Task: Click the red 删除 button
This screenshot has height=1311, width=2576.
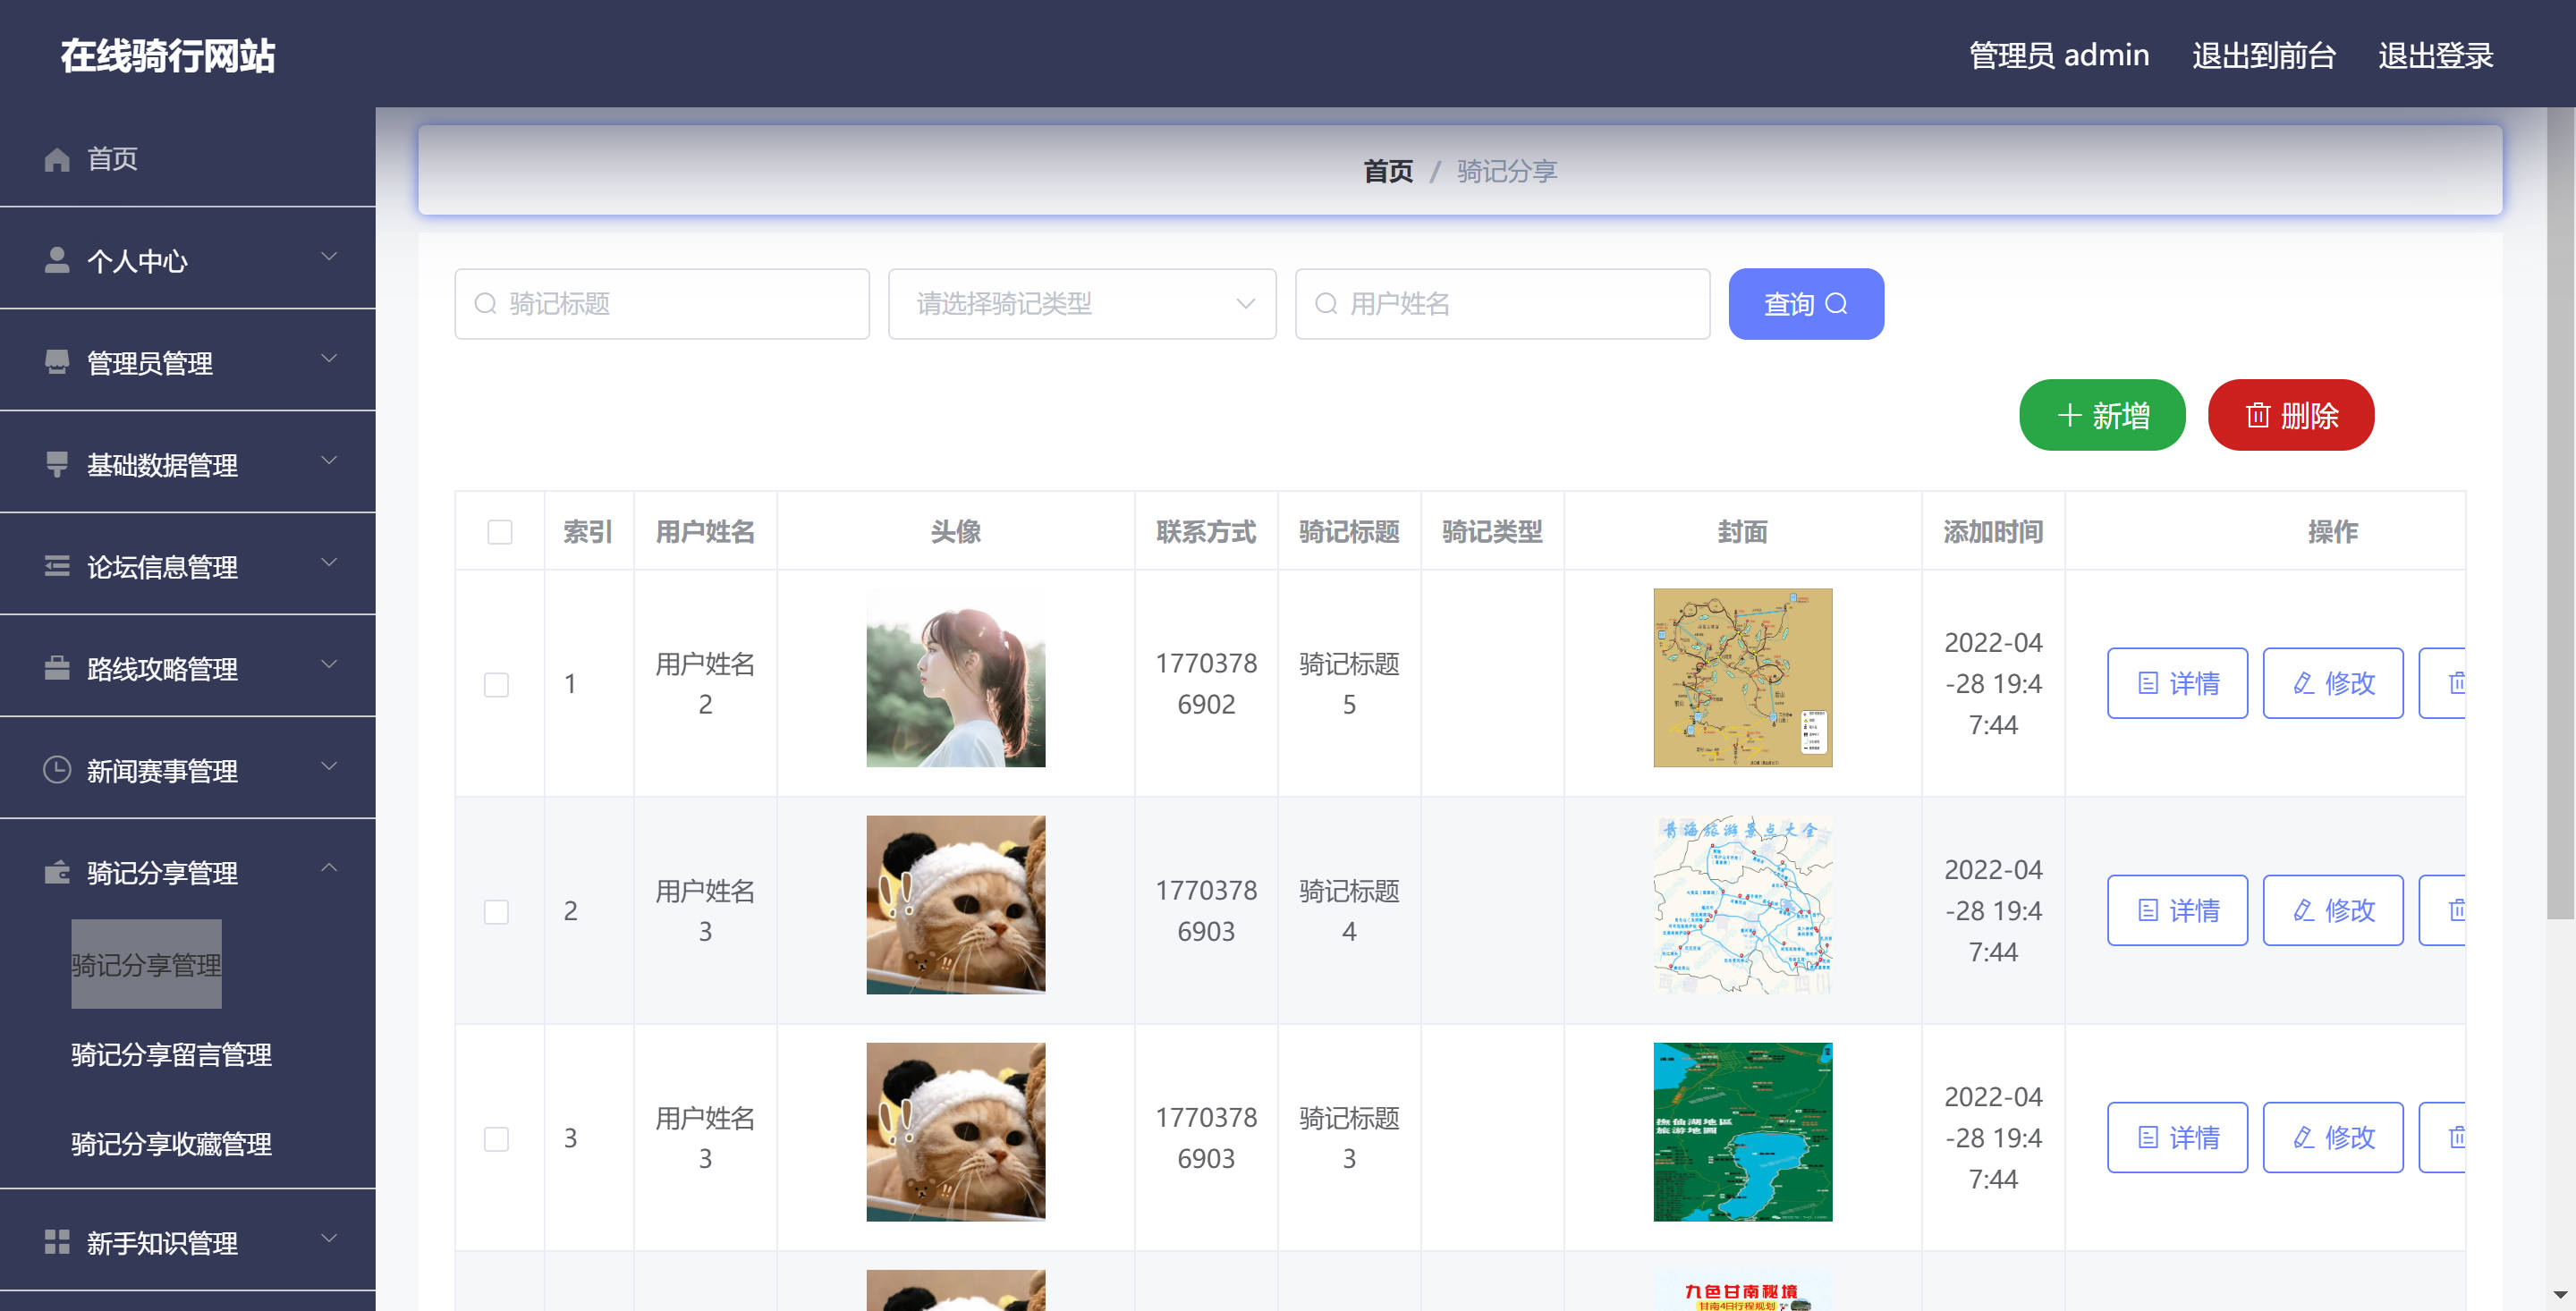Action: pyautogui.click(x=2291, y=415)
